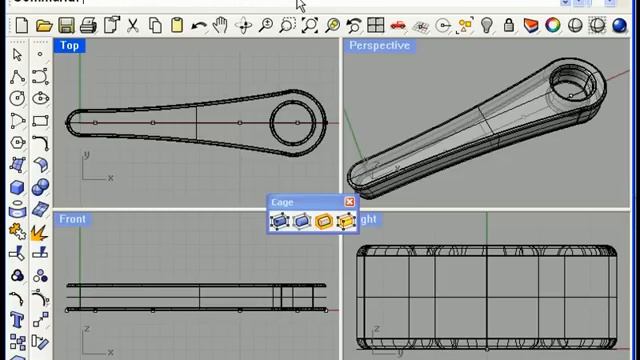
Task: Click the first Cage toolbar icon
Action: tap(280, 222)
